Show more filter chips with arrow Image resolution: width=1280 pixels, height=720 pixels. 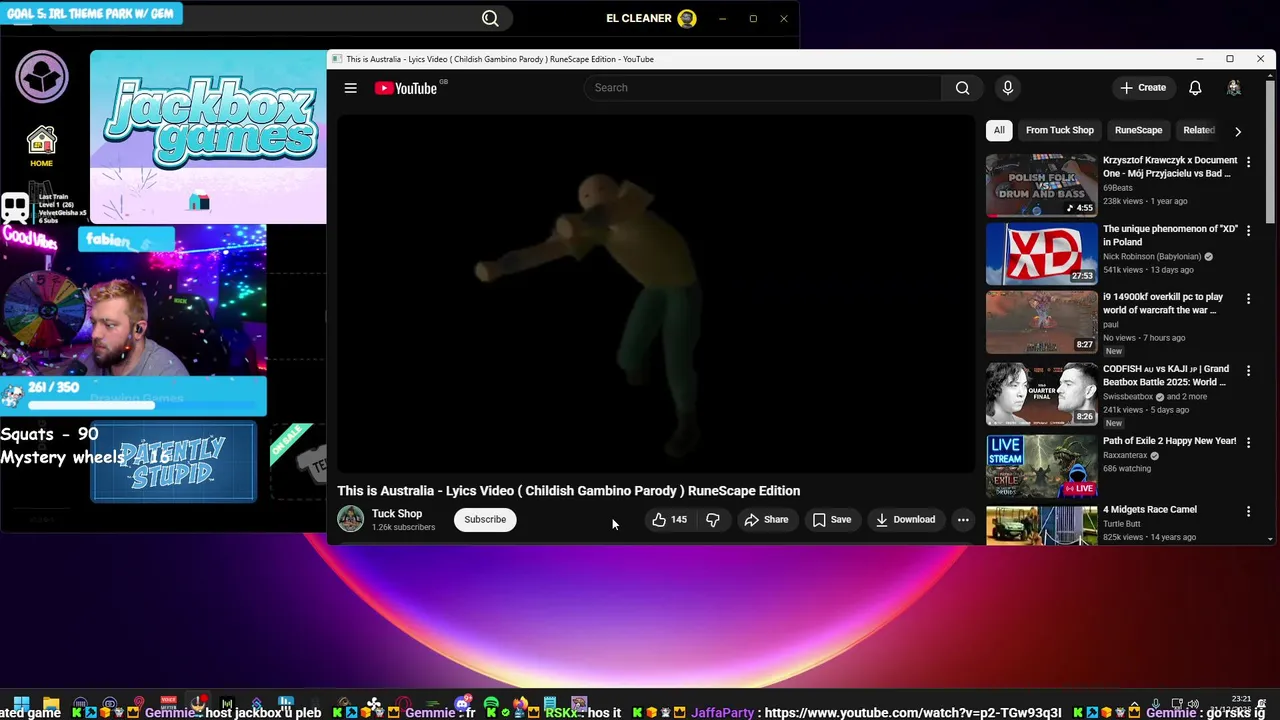[1238, 131]
